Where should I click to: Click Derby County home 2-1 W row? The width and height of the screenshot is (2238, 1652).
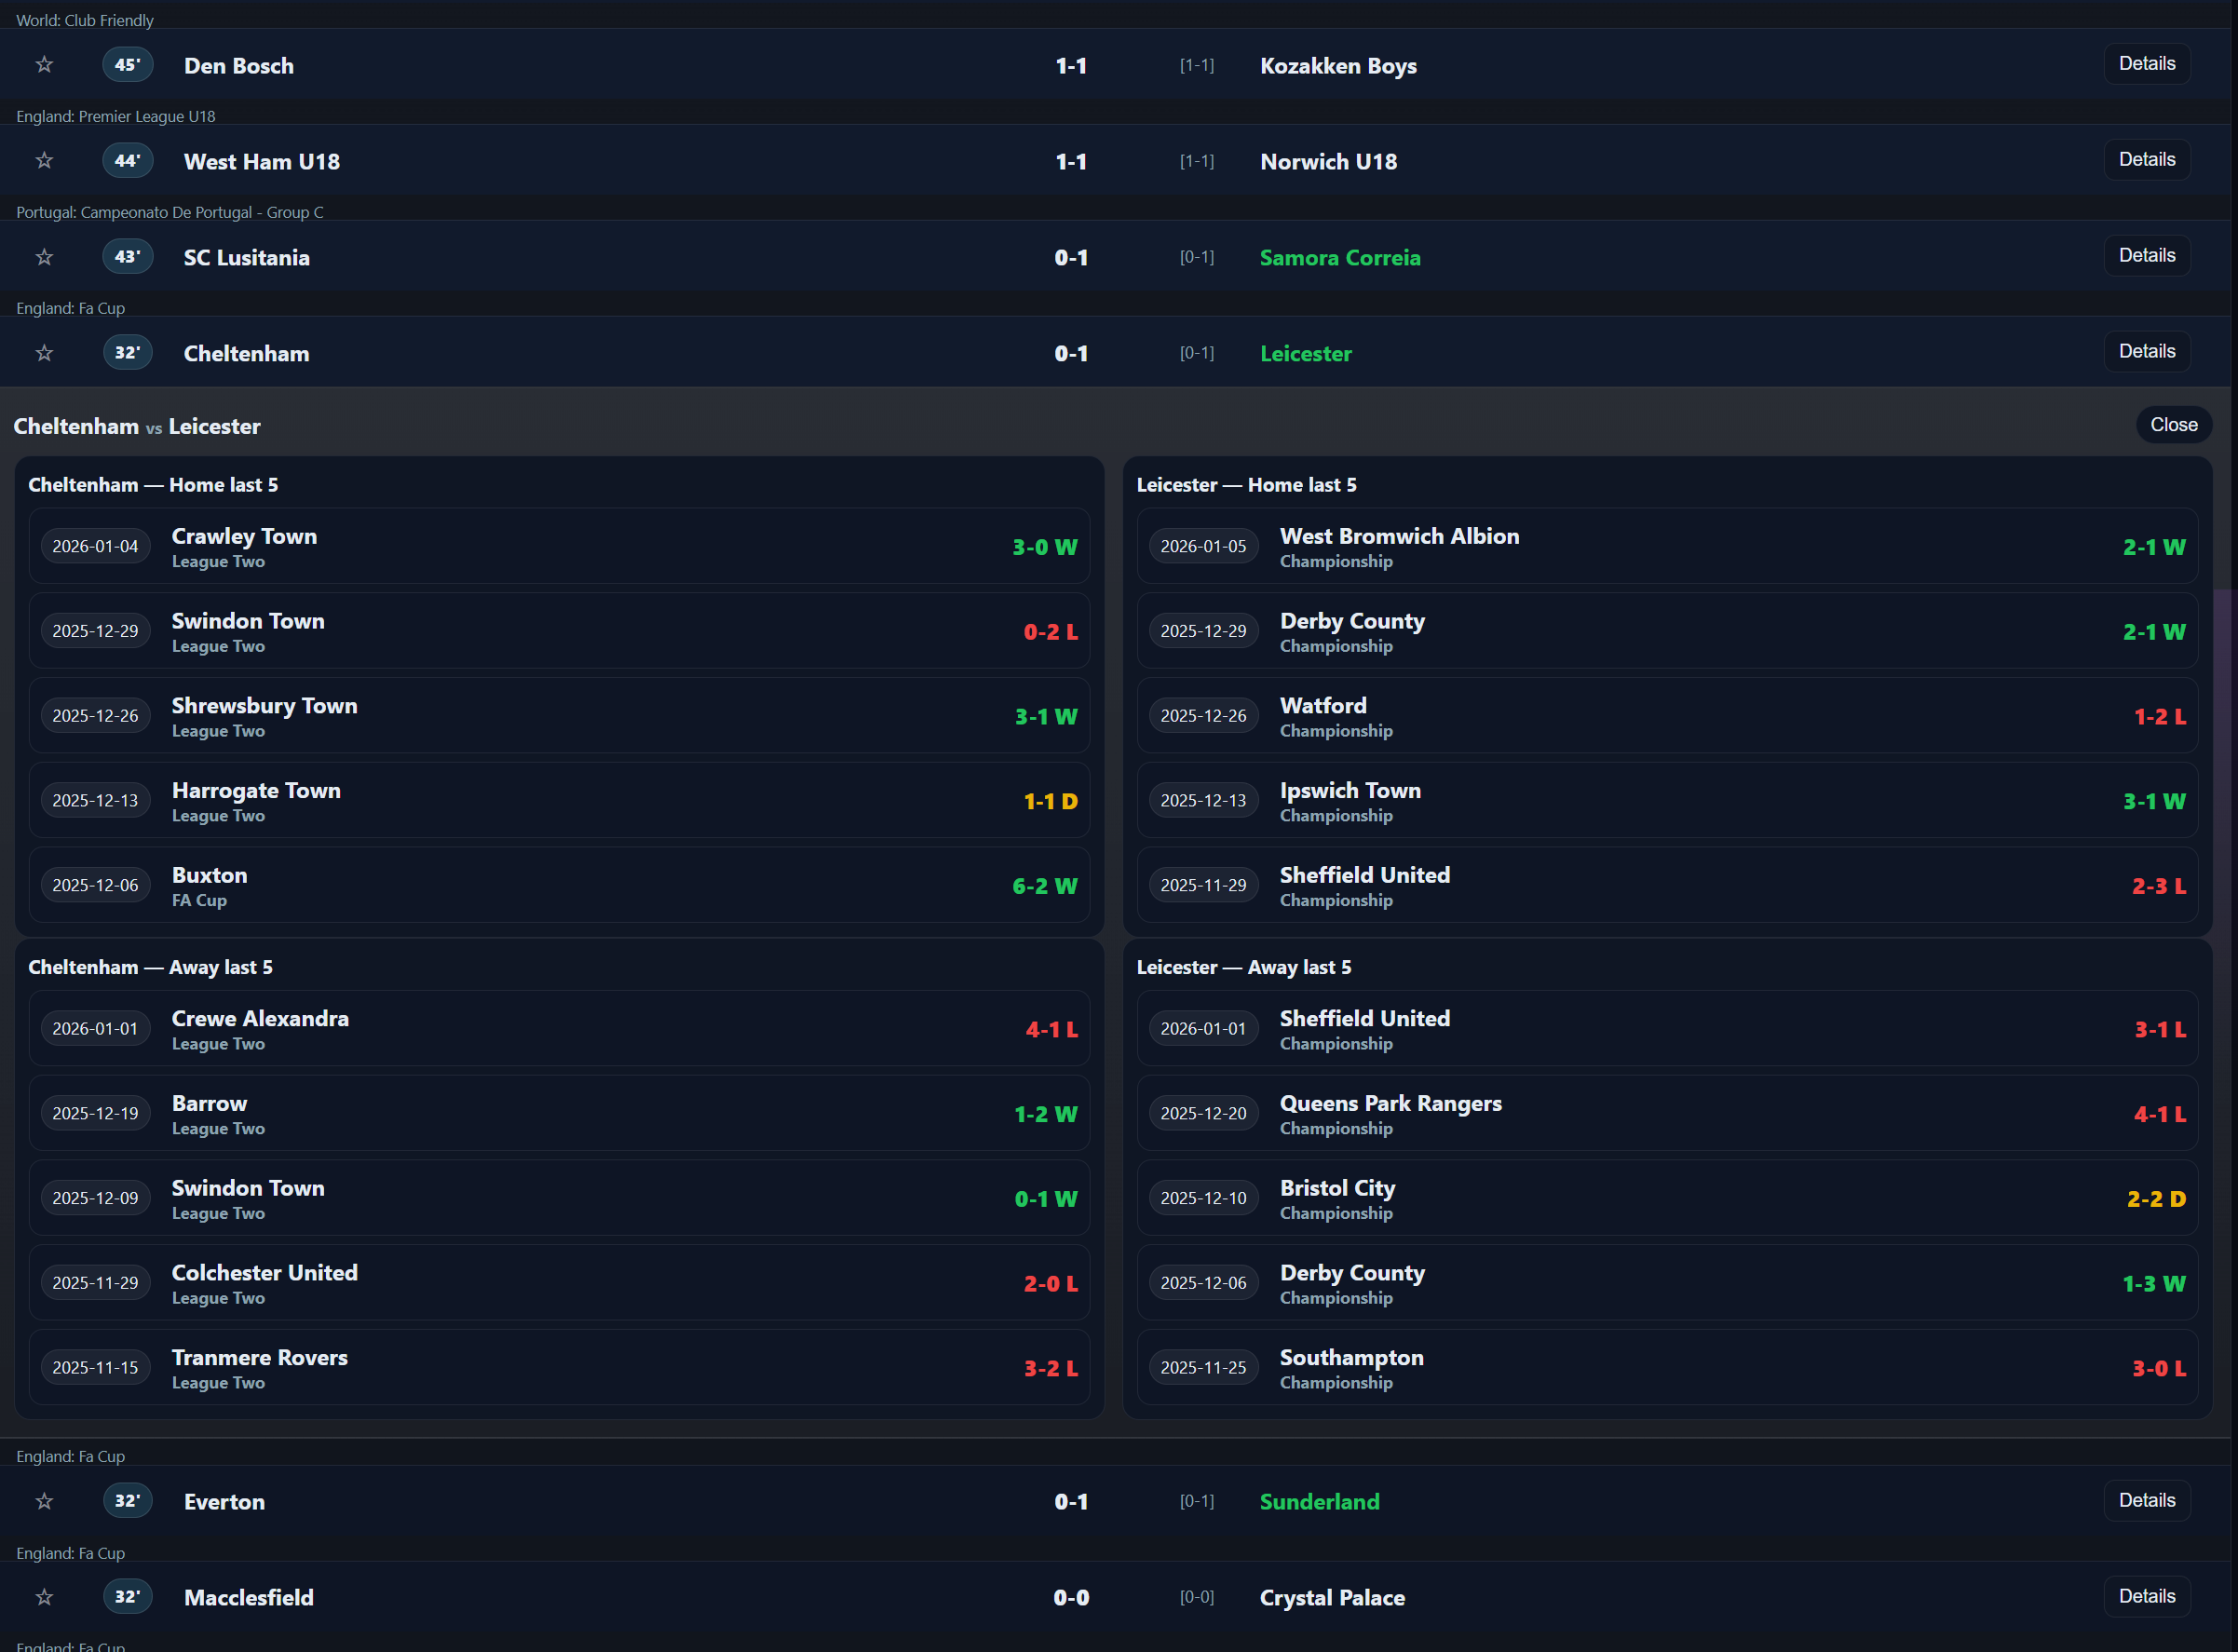[1667, 631]
